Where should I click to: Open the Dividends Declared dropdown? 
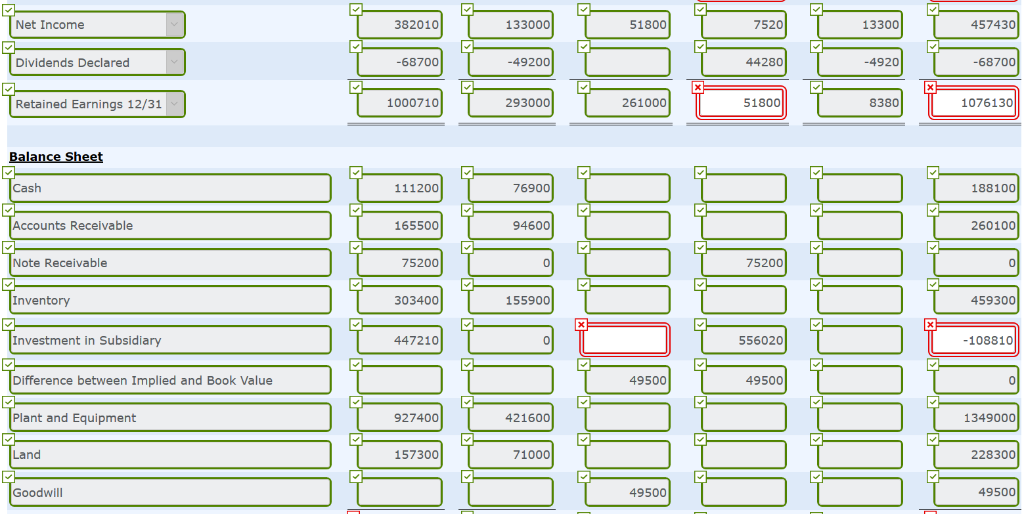click(97, 63)
